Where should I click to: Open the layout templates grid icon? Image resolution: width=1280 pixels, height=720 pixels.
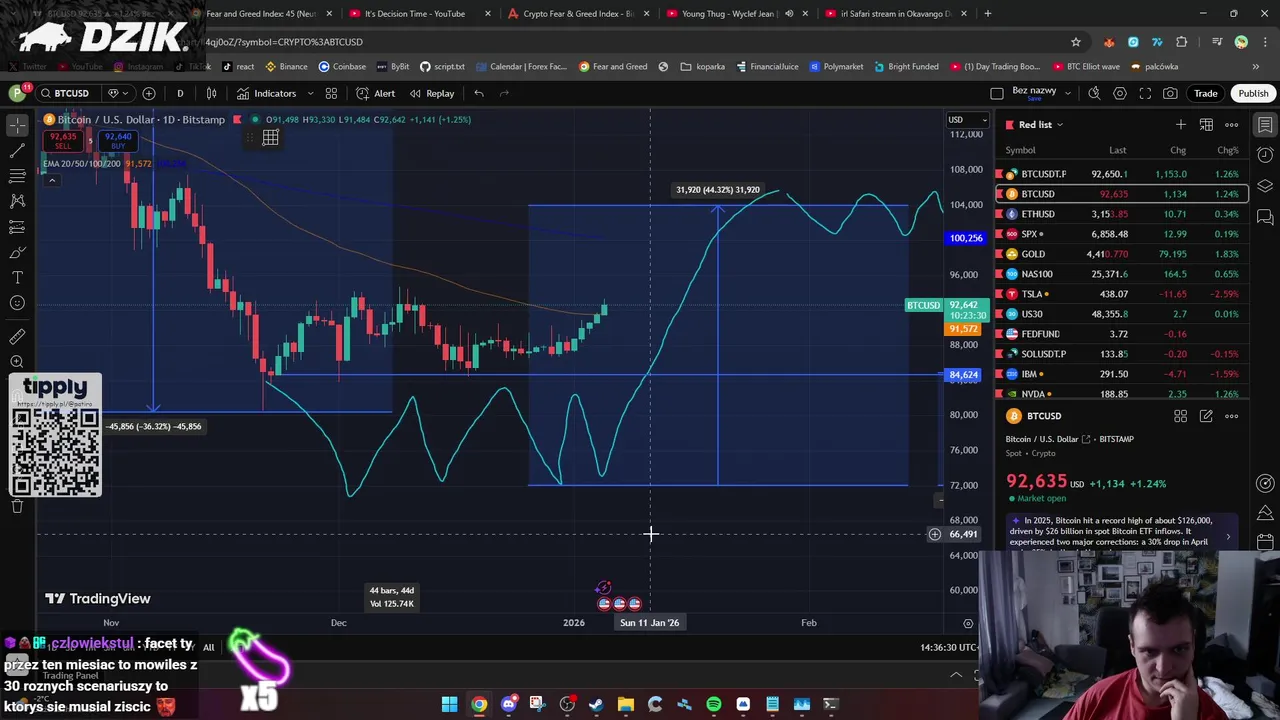[x=331, y=93]
